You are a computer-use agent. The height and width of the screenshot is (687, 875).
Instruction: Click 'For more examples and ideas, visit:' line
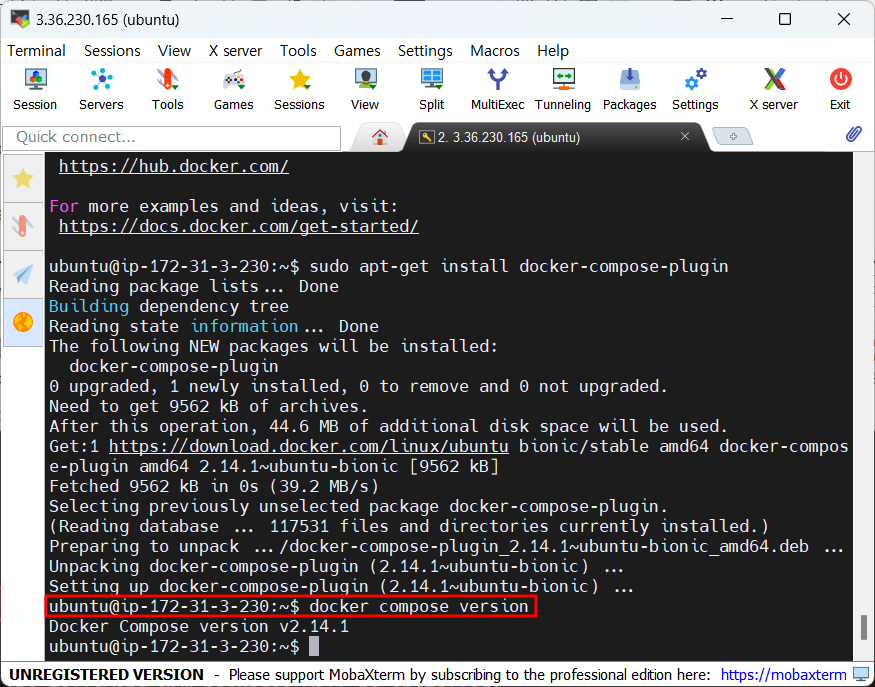[x=224, y=206]
